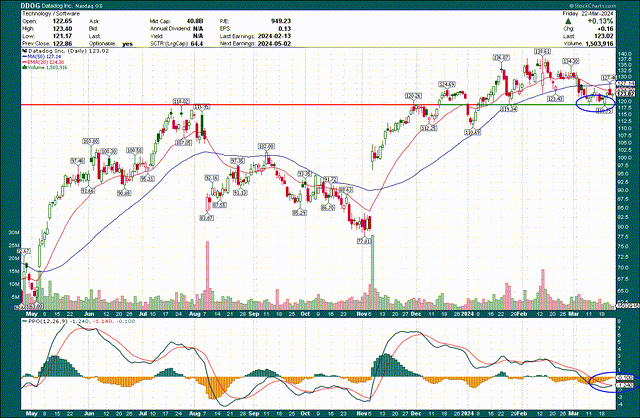Click the 118.02 July peak price label

[x=181, y=101]
